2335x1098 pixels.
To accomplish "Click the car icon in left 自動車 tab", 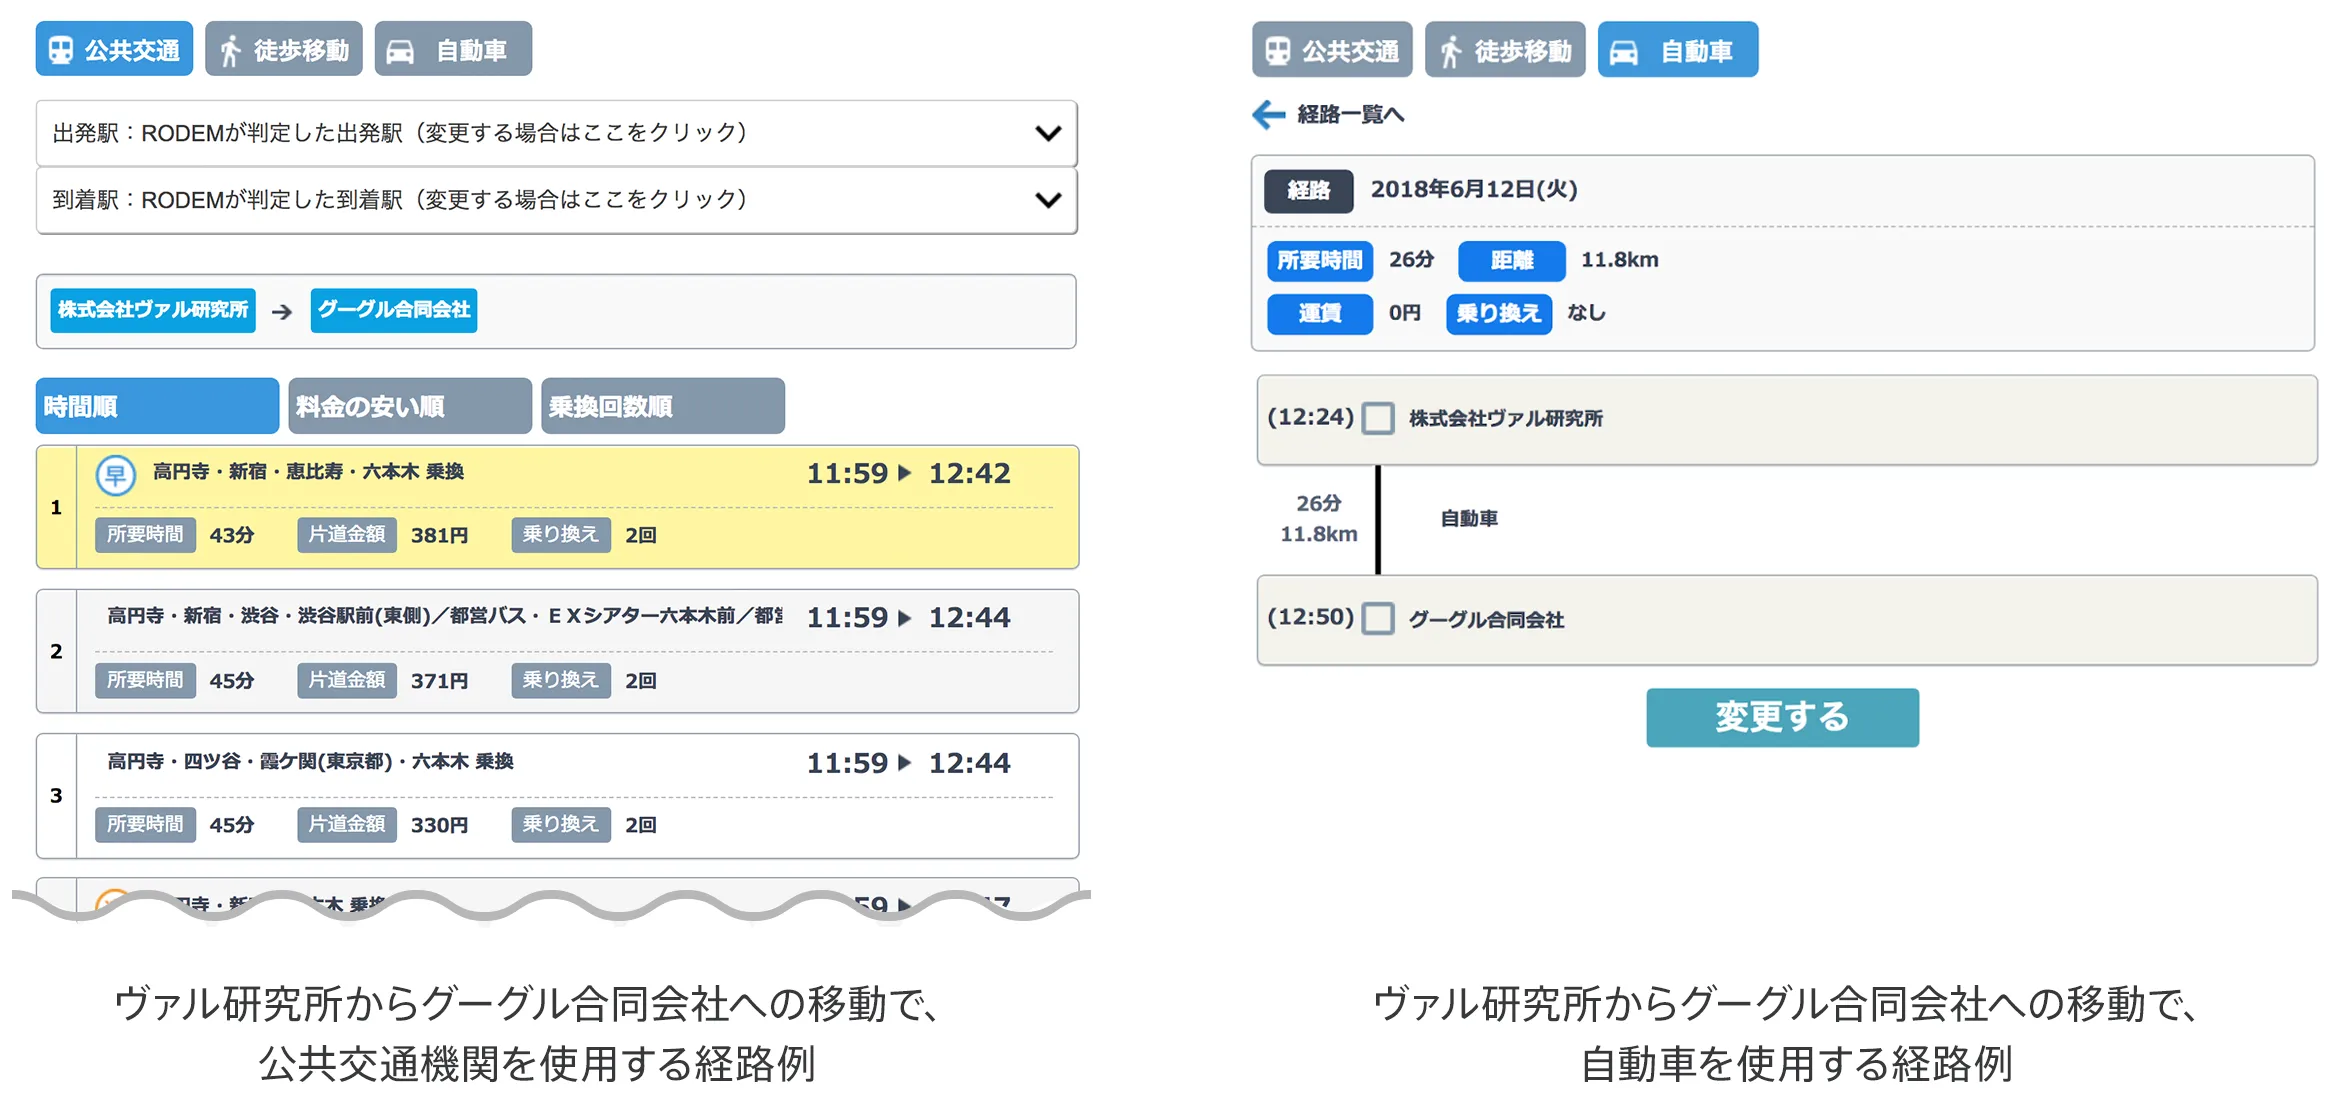I will pos(400,51).
